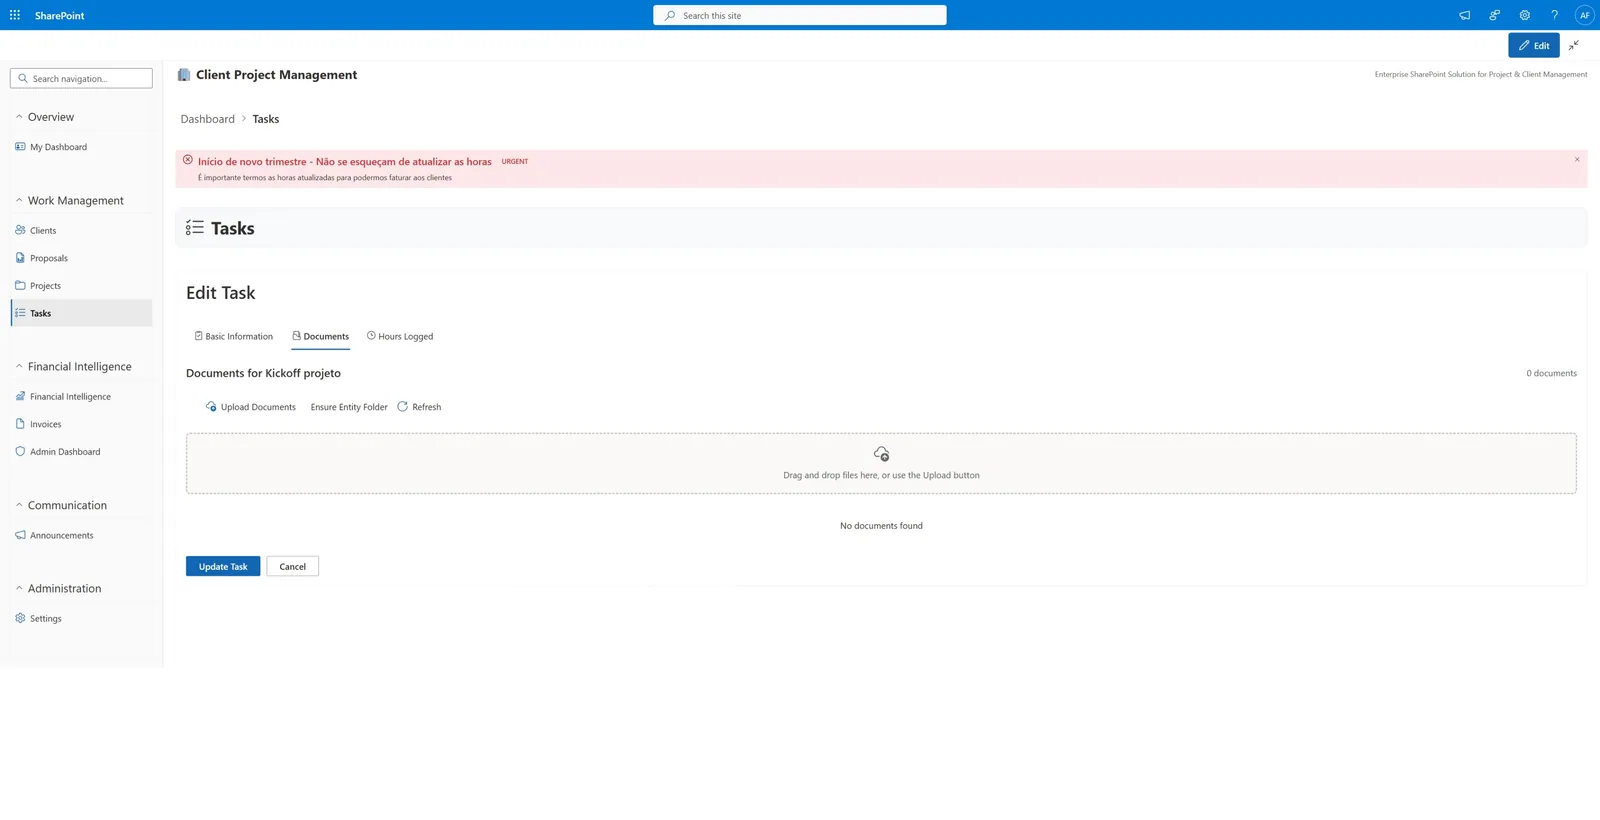Dismiss the urgent announcement banner
Screen dimensions: 1600x820
1577,160
